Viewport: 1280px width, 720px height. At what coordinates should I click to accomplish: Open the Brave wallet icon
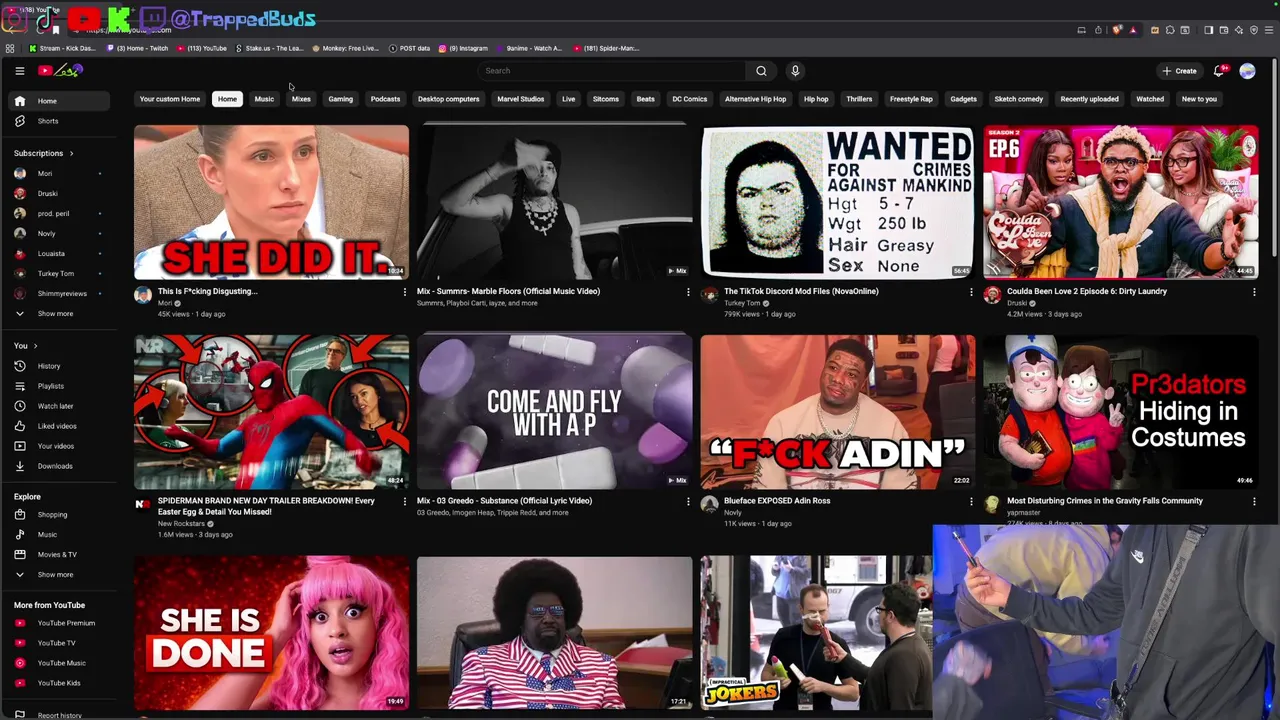1224,30
